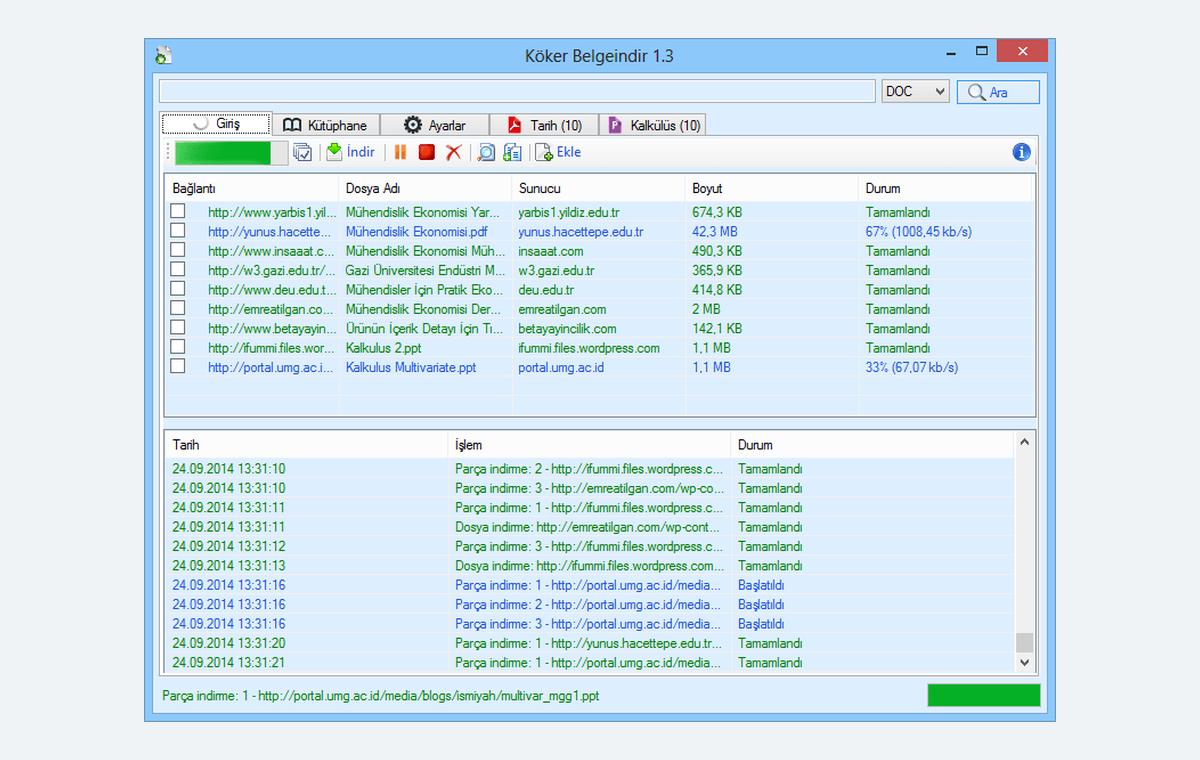The width and height of the screenshot is (1200, 760).
Task: Select the log entry at 24.09.2014 13:31:20
Action: [589, 643]
